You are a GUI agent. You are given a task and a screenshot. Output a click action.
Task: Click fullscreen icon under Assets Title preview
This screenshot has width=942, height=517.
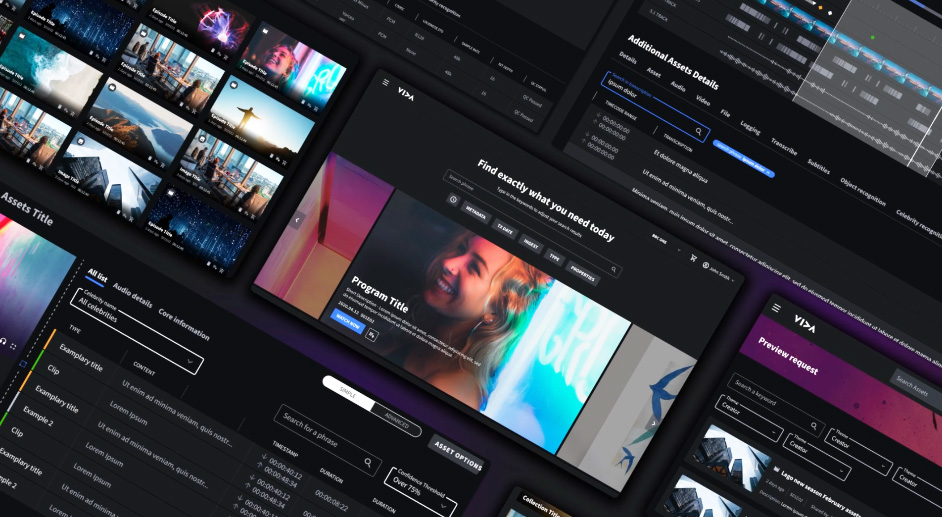coord(13,347)
